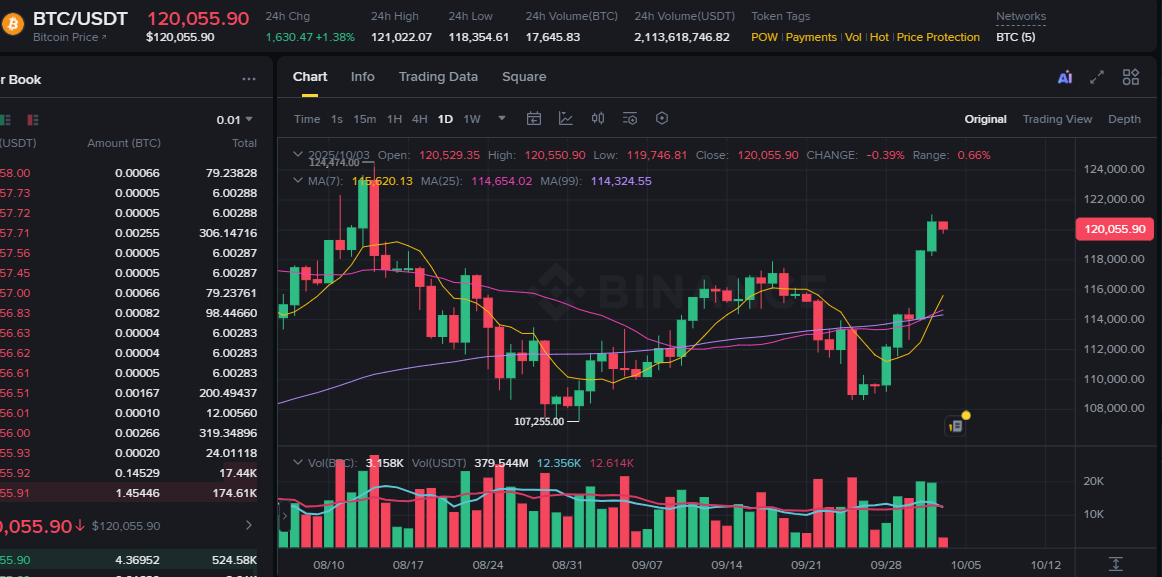1162x577 pixels.
Task: Open the extra timeframe dropdown arrow
Action: point(501,118)
